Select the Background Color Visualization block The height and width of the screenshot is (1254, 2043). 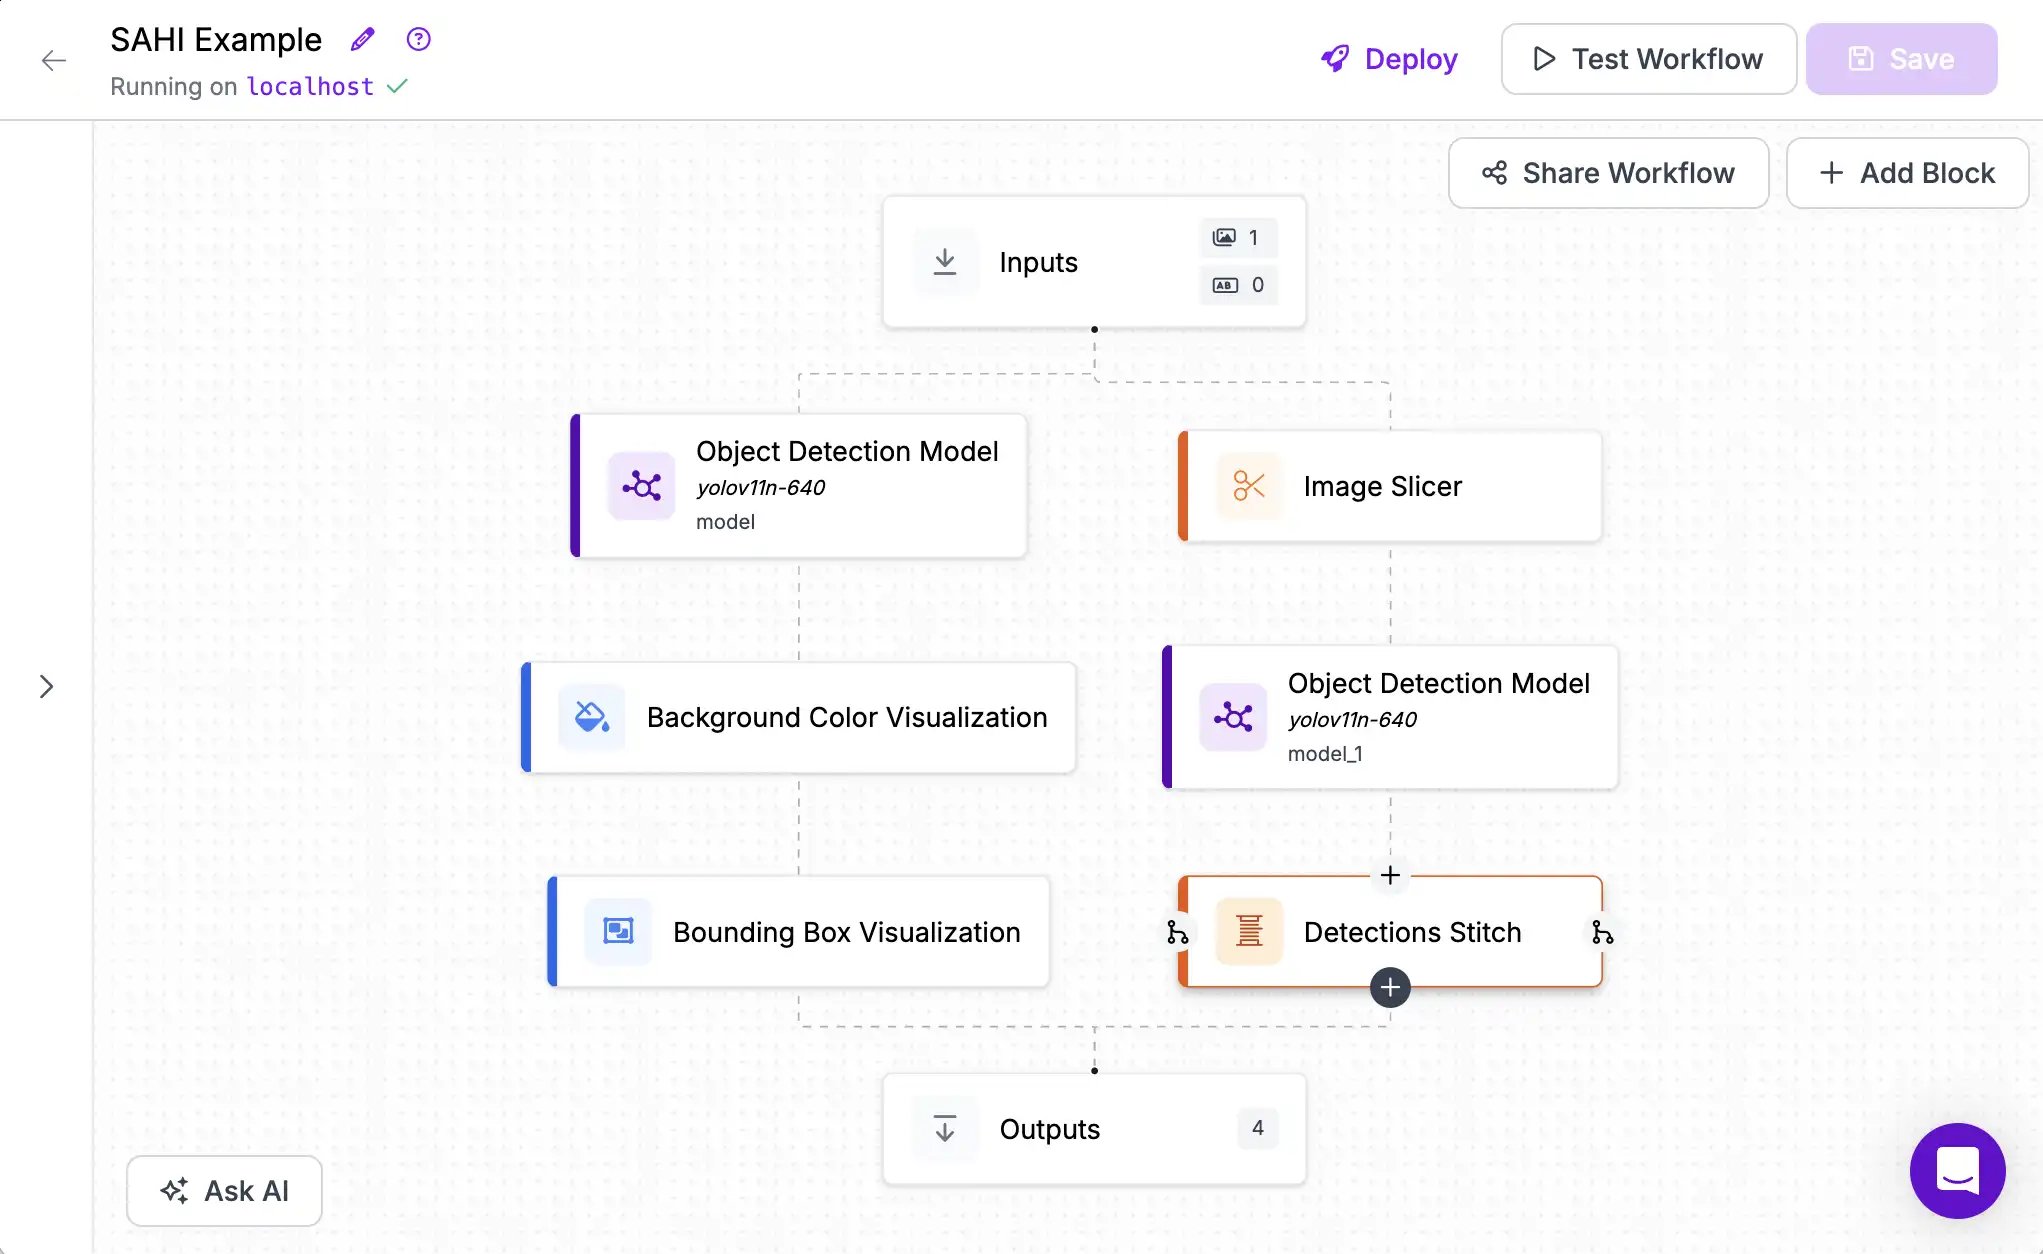[x=798, y=717]
